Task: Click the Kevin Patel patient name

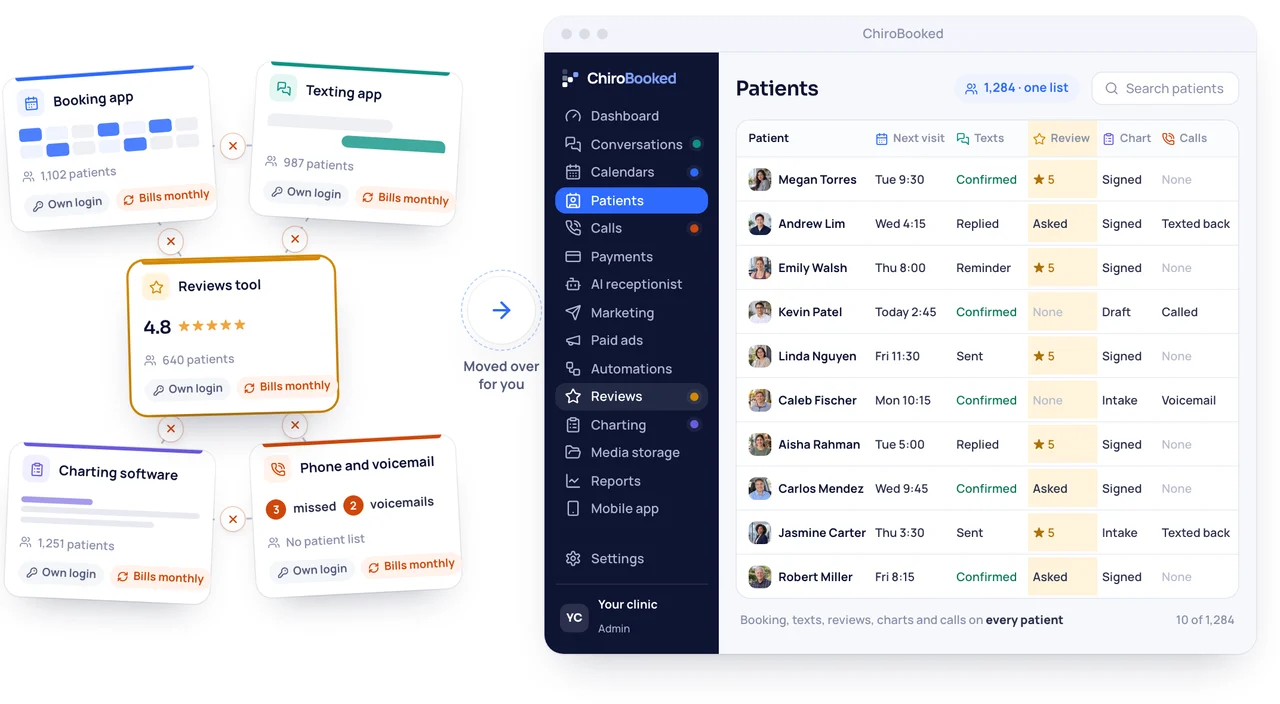Action: pos(810,312)
